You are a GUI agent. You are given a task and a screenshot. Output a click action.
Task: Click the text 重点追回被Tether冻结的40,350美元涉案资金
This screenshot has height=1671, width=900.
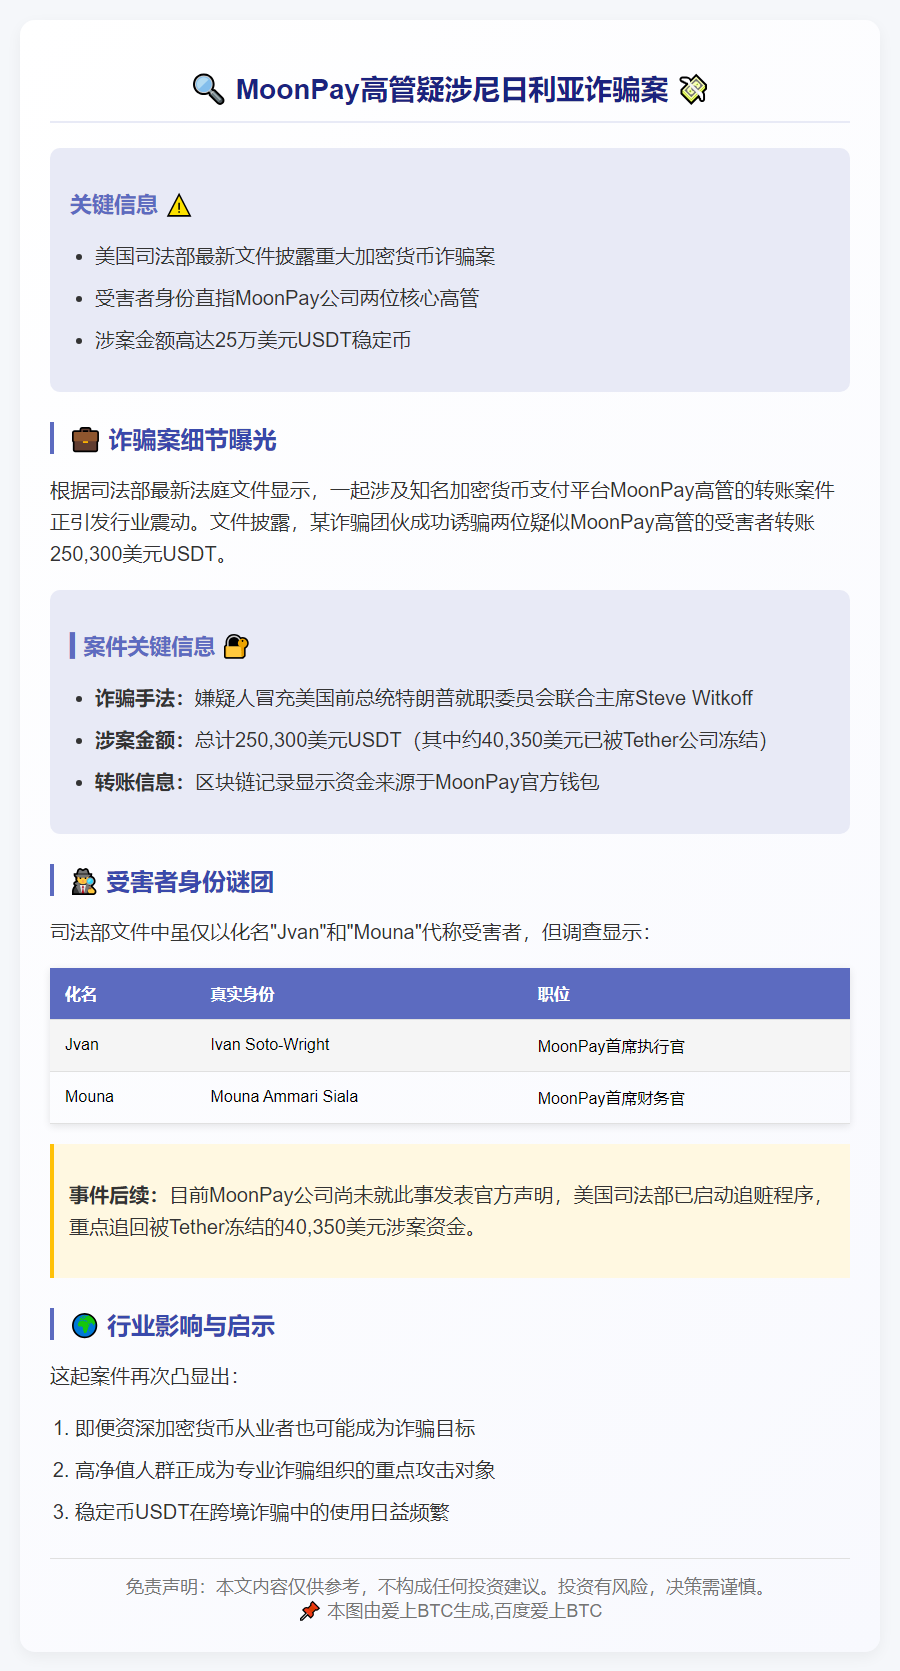point(273,1227)
